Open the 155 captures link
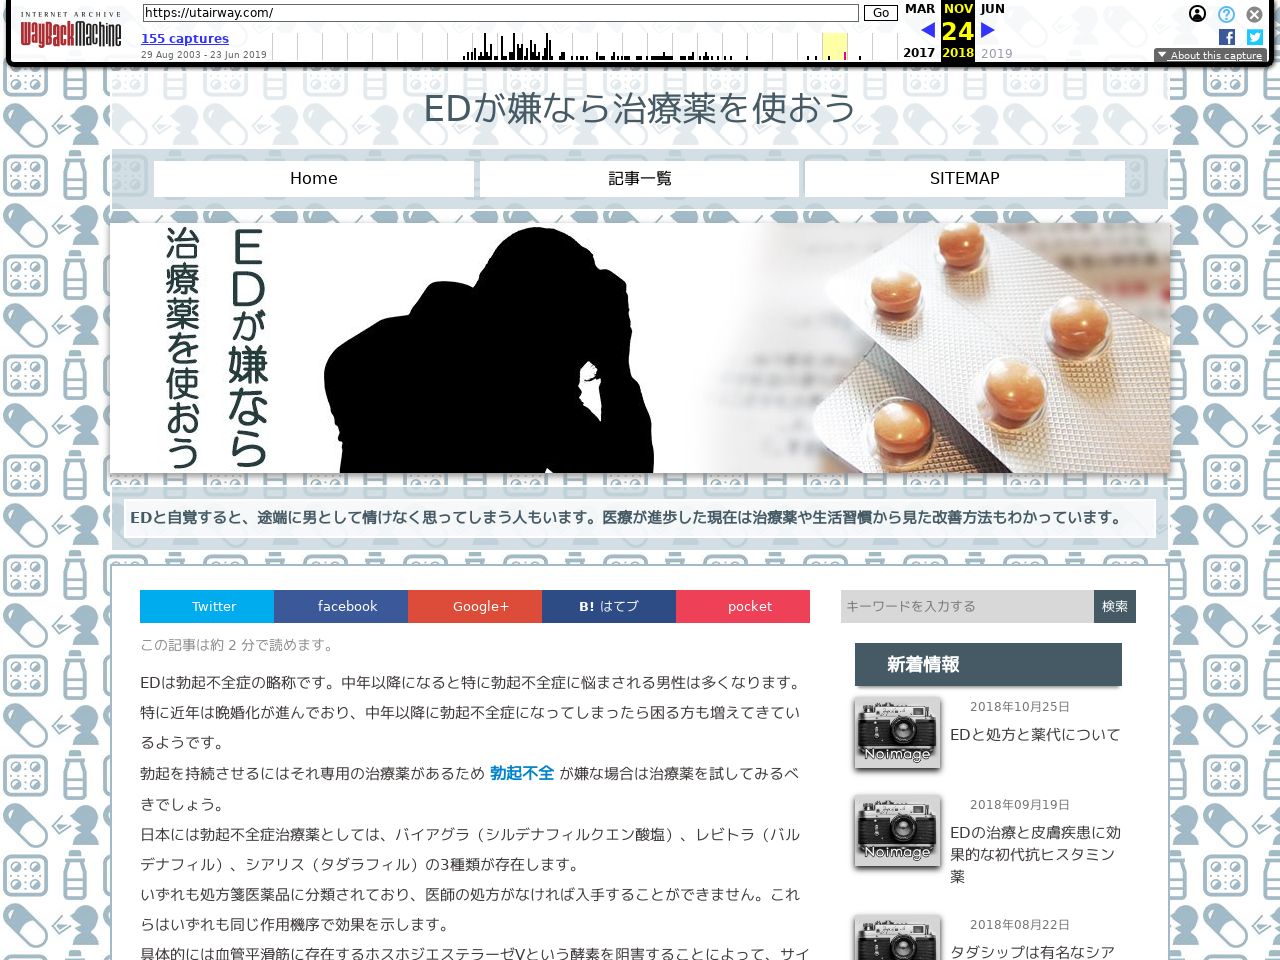Screen dimensions: 1280x960 [x=185, y=38]
